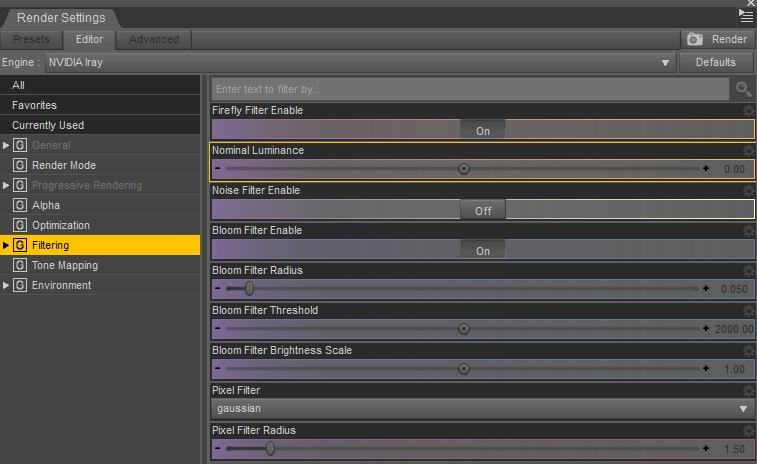Switch to the Advanced tab
This screenshot has width=757, height=464.
(x=154, y=39)
